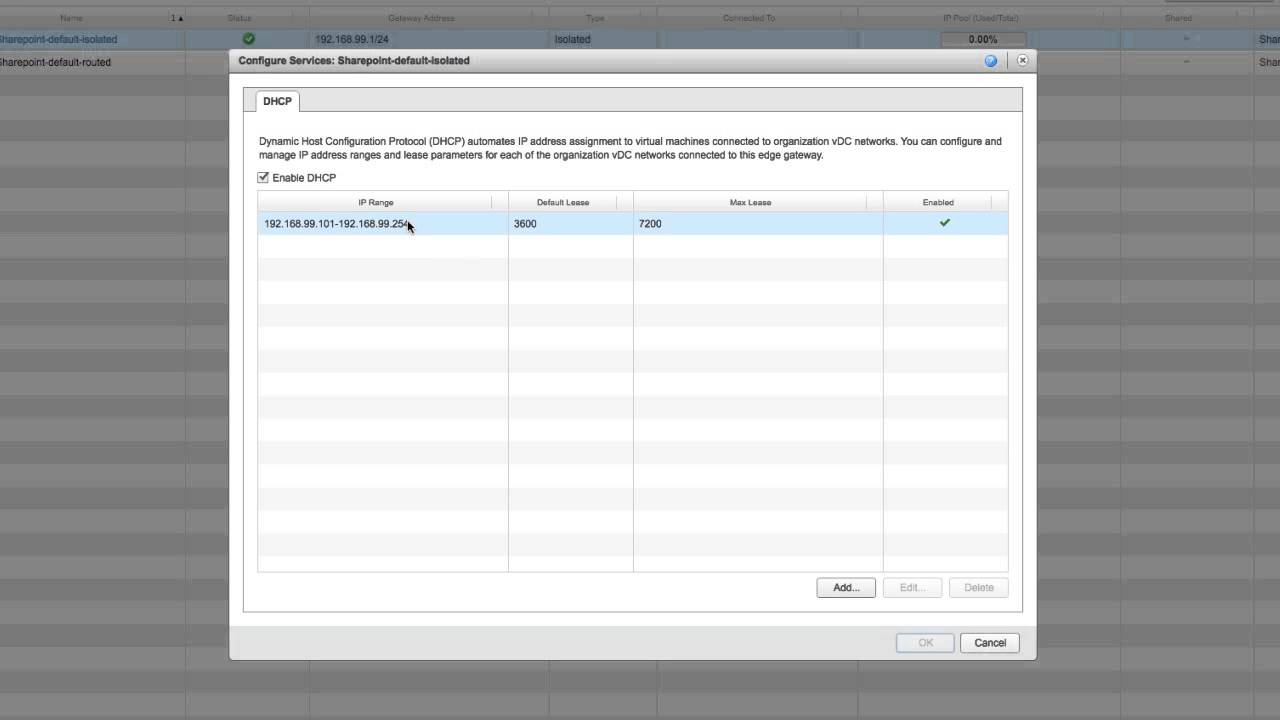Click the Edit... button
Image resolution: width=1280 pixels, height=720 pixels.
click(x=912, y=587)
